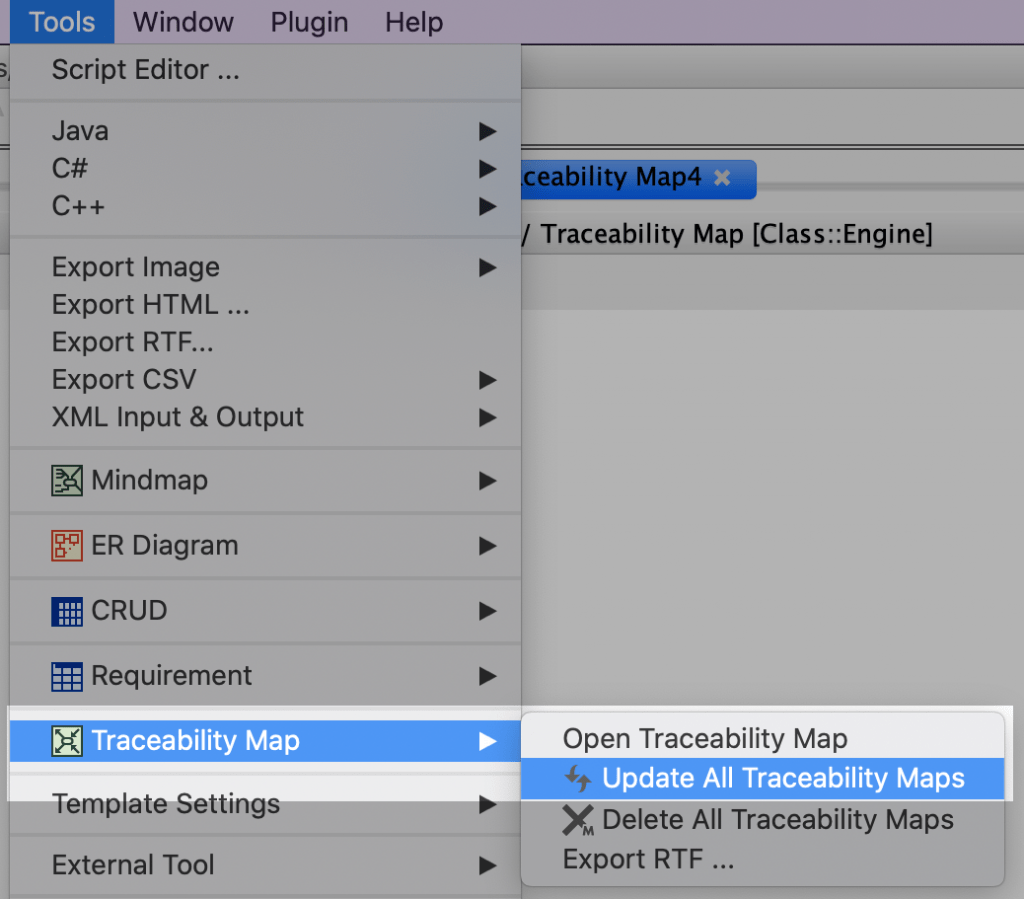Expand the XML Input & Output submenu
This screenshot has width=1024, height=899.
point(487,417)
